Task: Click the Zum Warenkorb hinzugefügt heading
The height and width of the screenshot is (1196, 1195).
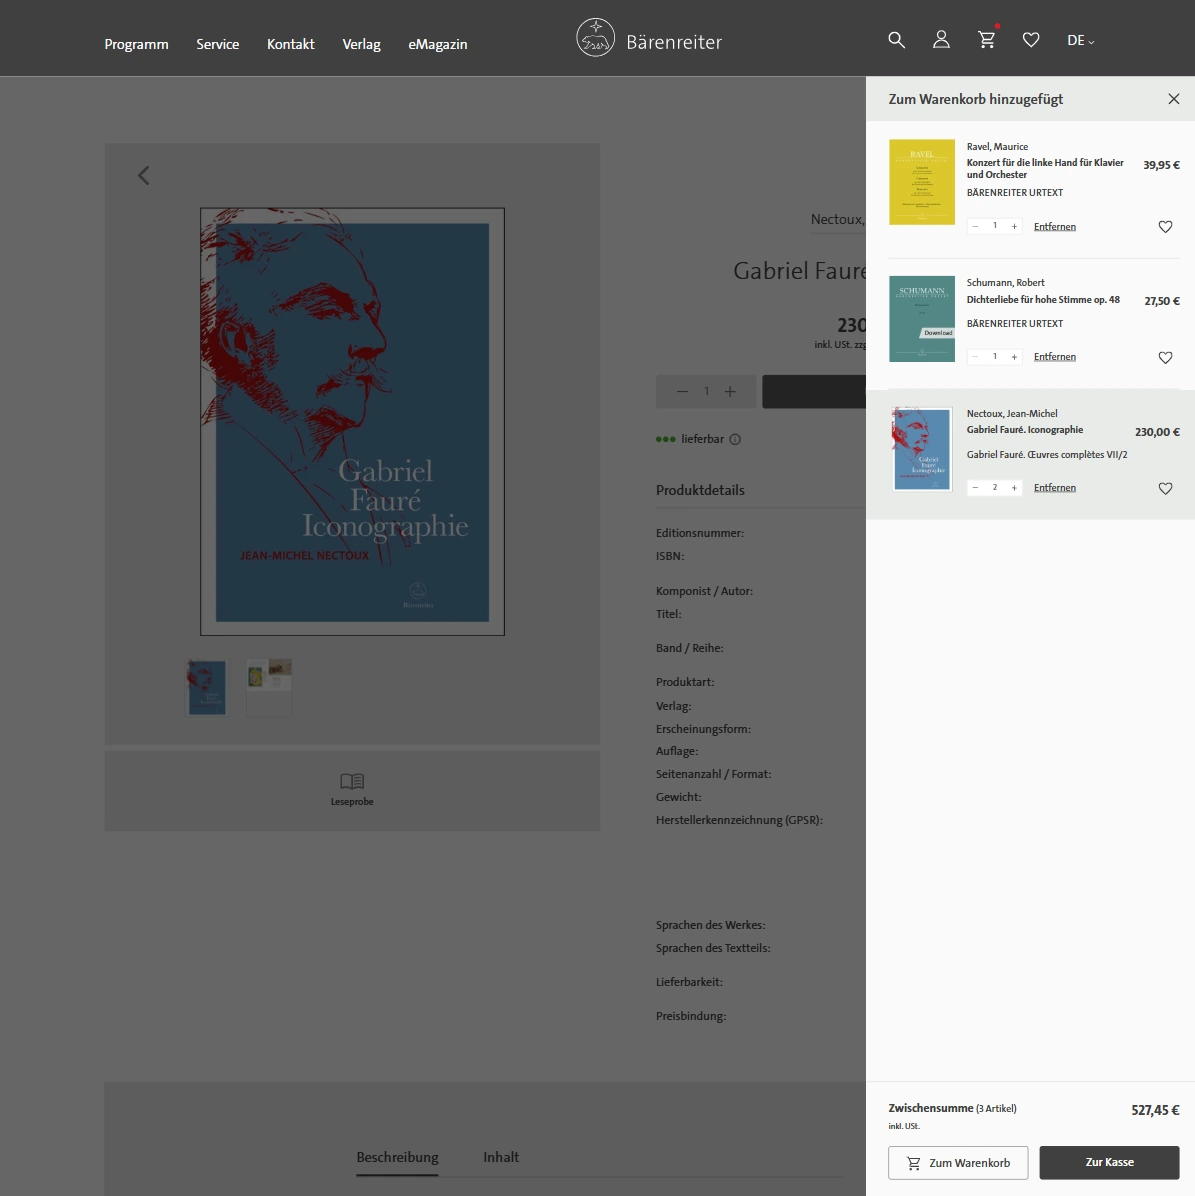Action: tap(975, 99)
